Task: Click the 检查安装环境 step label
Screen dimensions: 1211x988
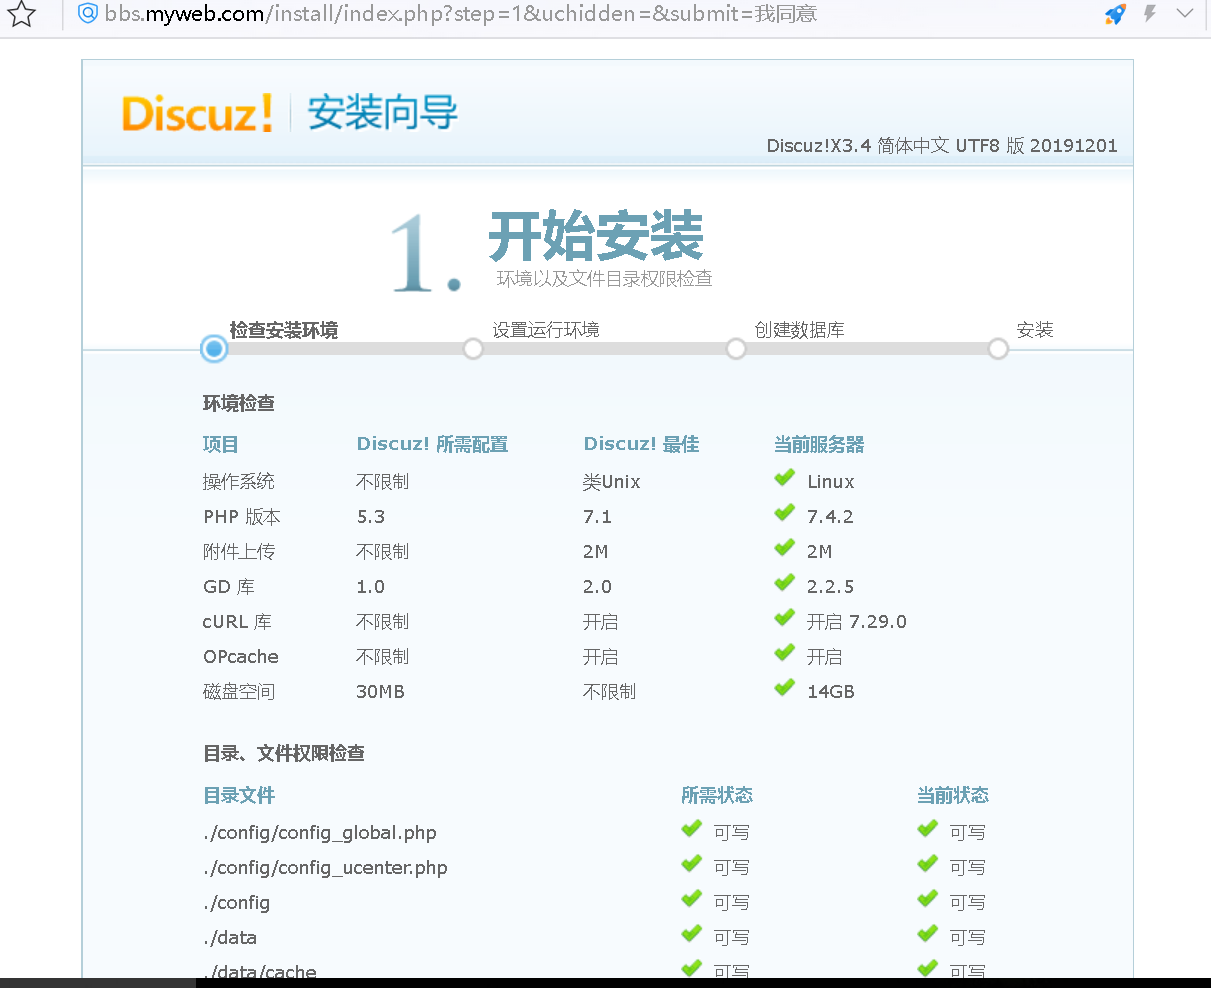Action: [x=284, y=330]
